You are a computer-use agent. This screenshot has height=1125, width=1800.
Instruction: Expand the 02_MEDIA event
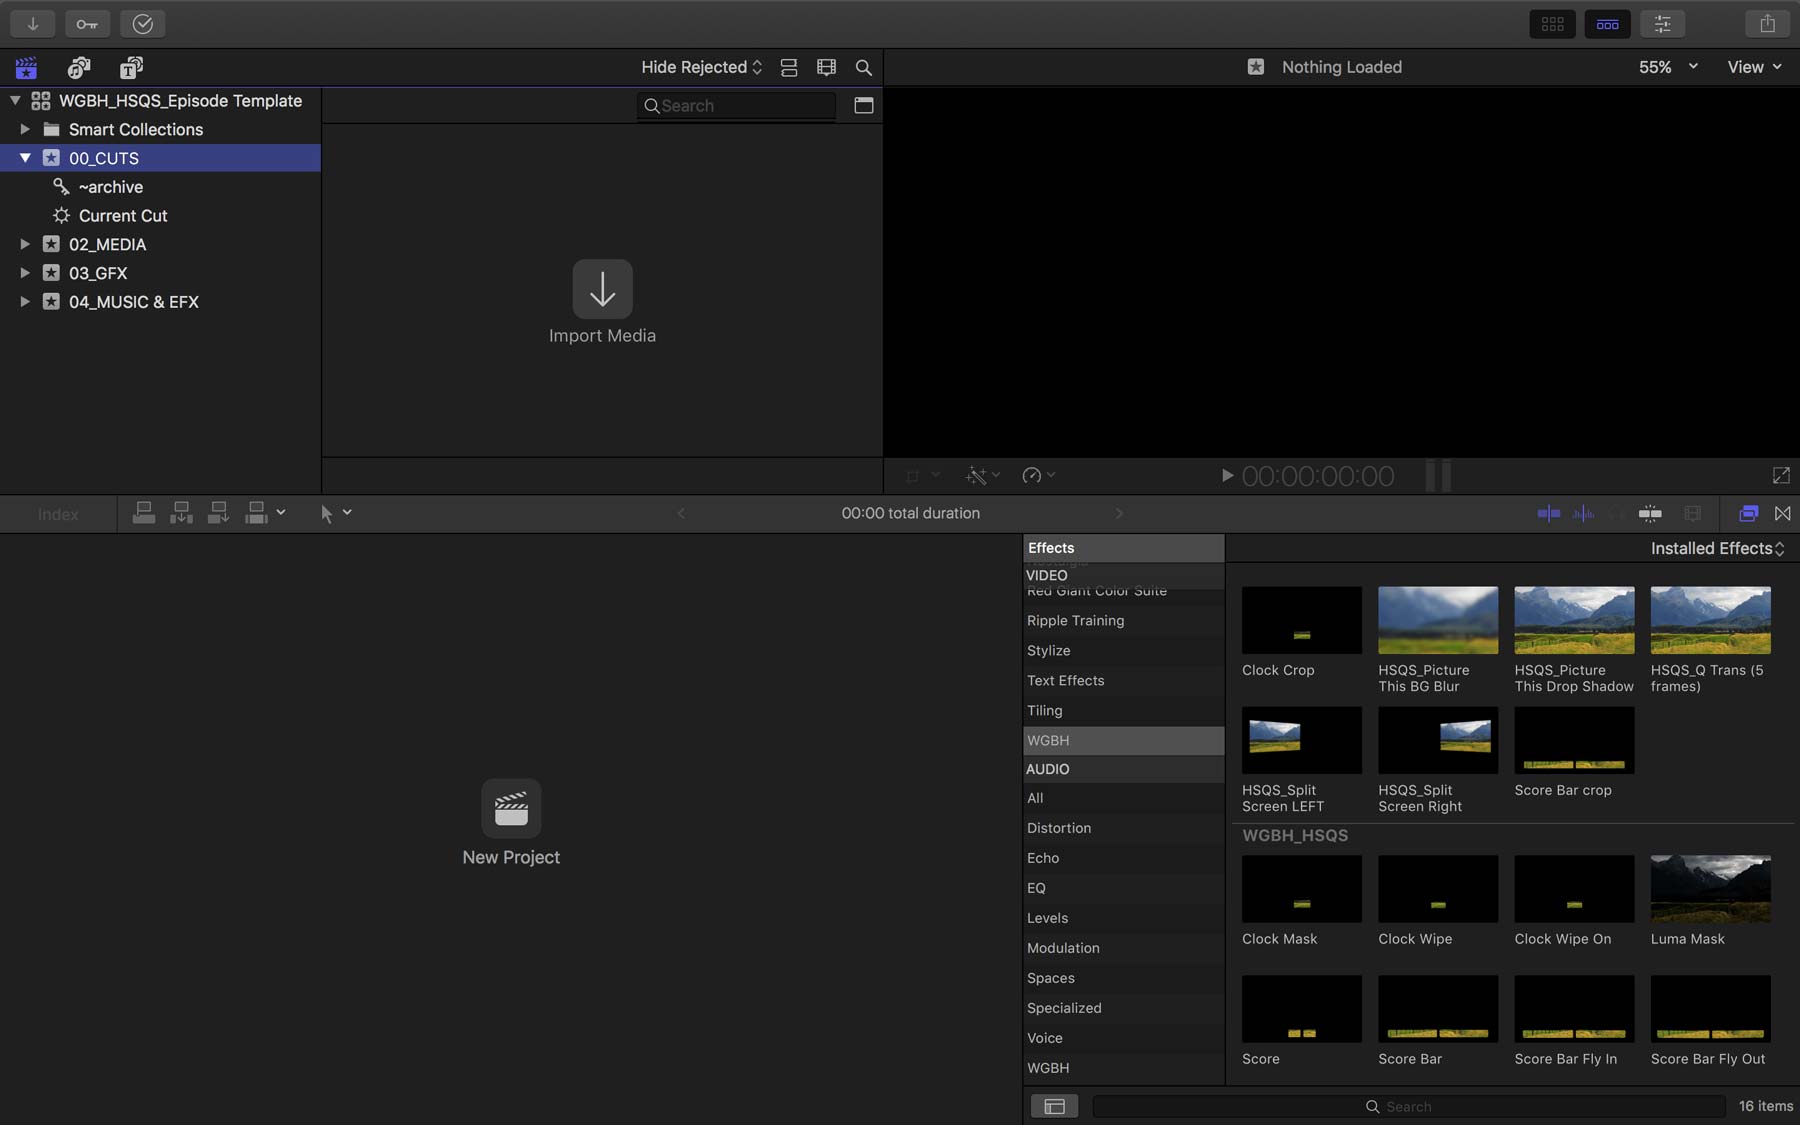click(25, 244)
